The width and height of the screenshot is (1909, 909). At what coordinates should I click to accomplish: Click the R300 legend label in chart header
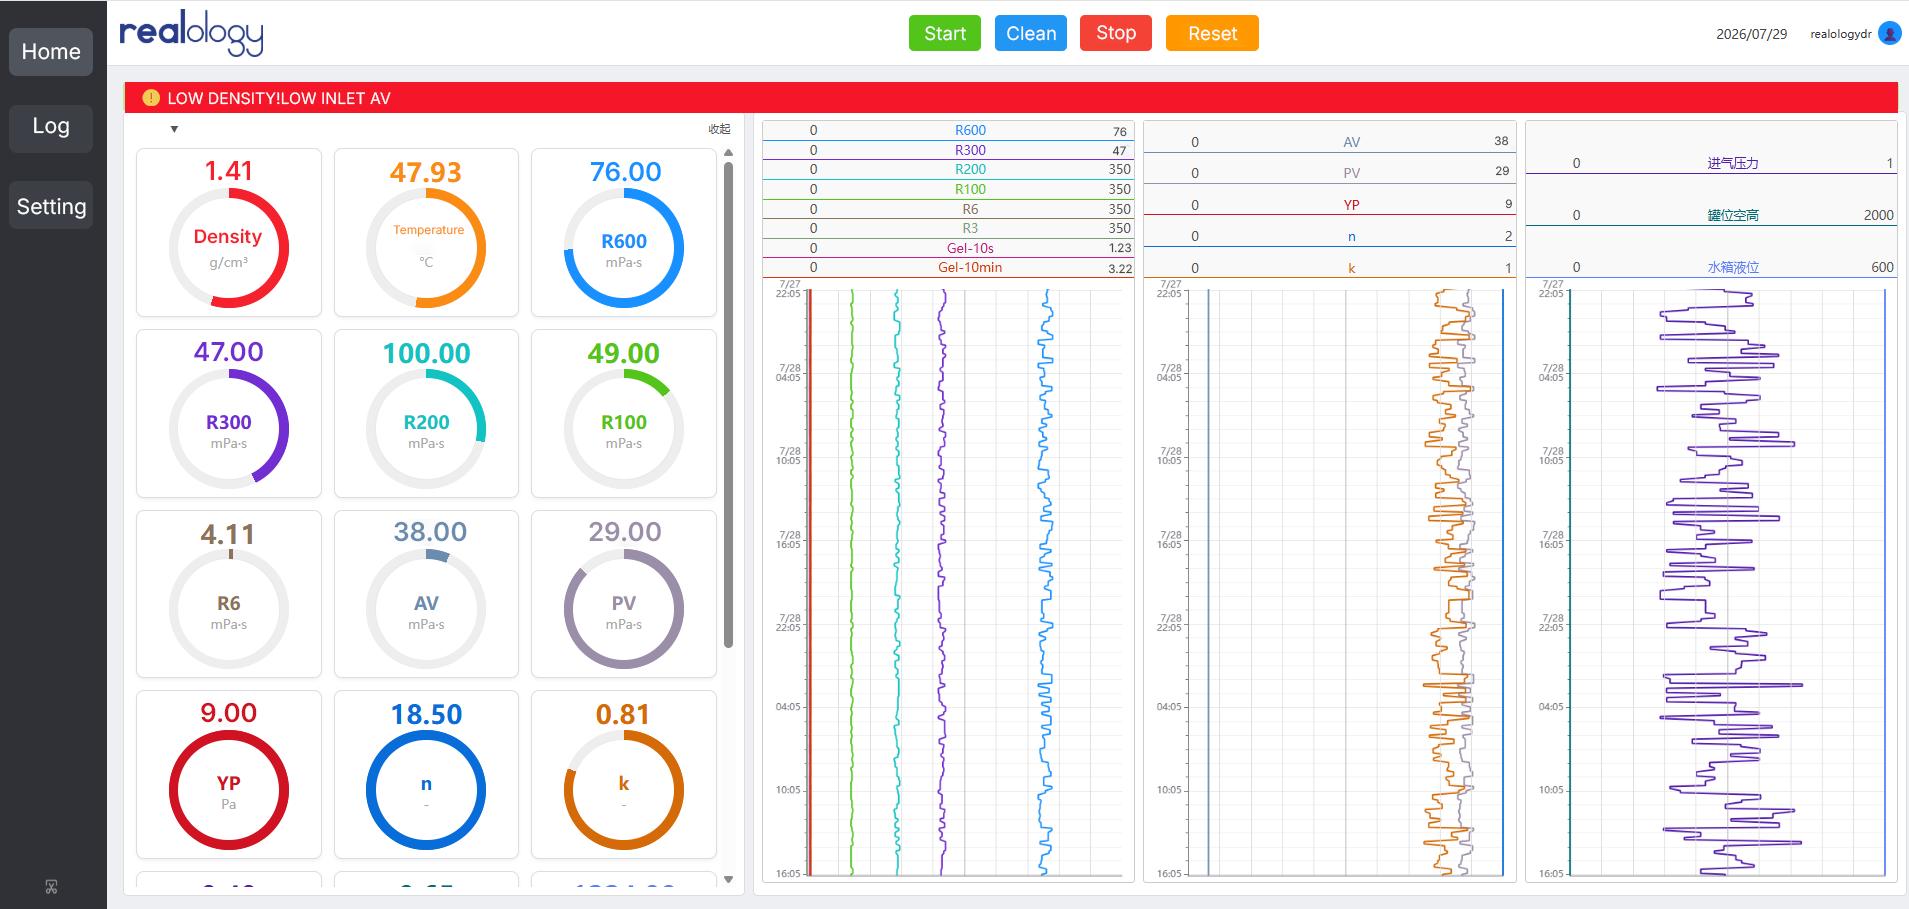coord(970,150)
